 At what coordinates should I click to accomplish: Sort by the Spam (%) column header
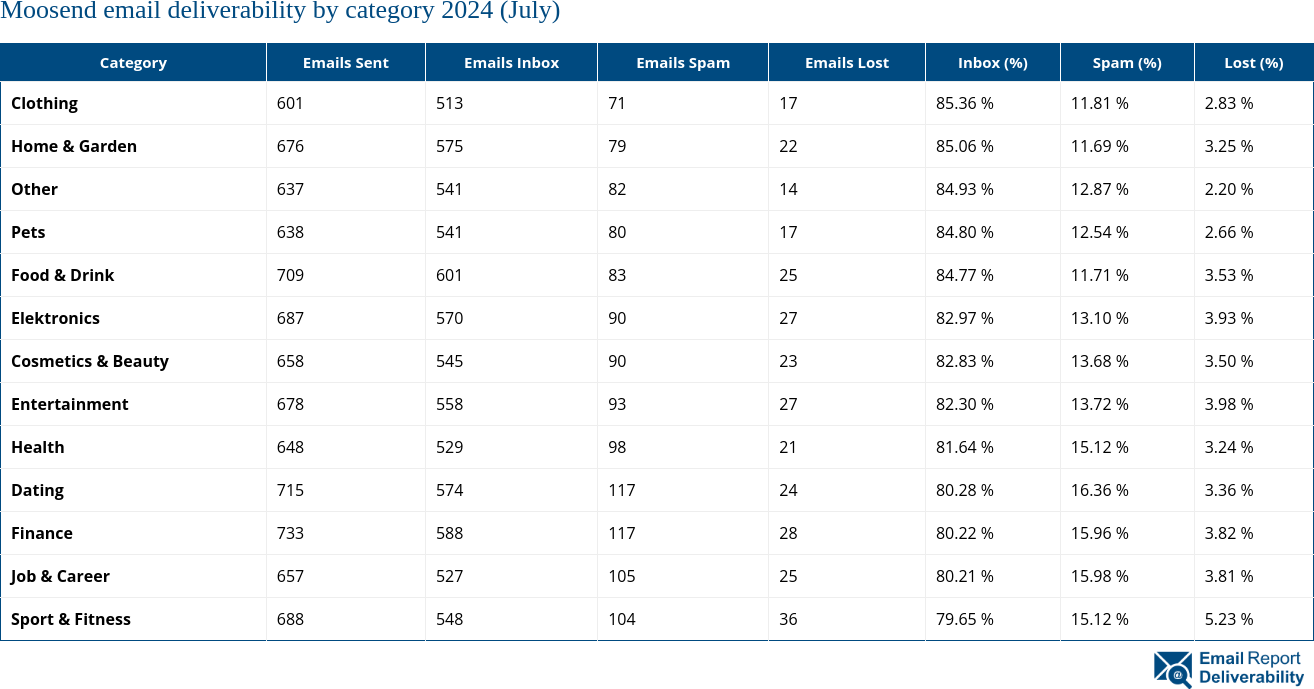tap(1127, 62)
